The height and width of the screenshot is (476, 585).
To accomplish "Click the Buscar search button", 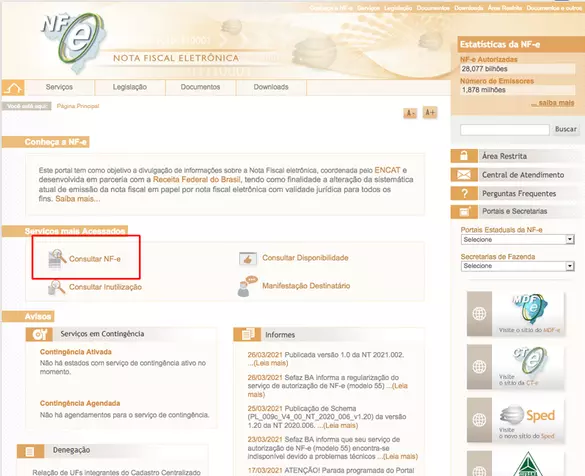I will pos(566,129).
